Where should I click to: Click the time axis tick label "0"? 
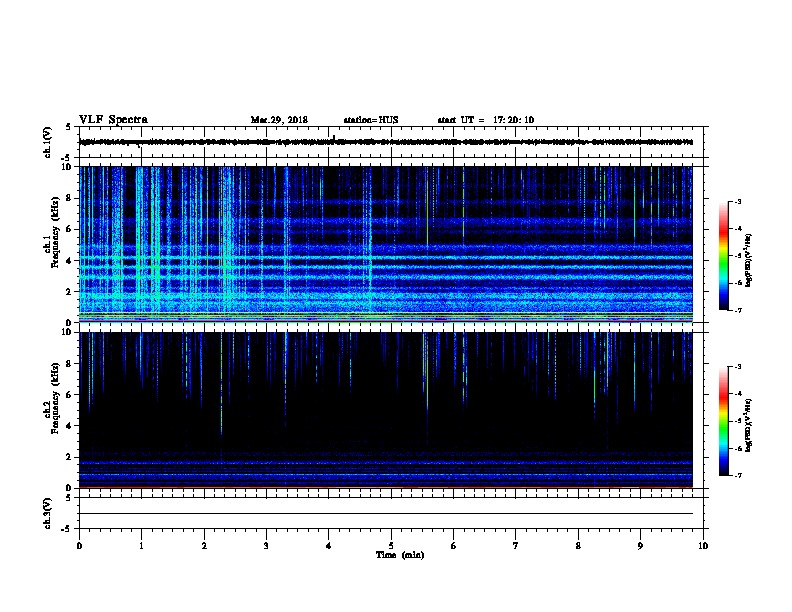click(79, 545)
